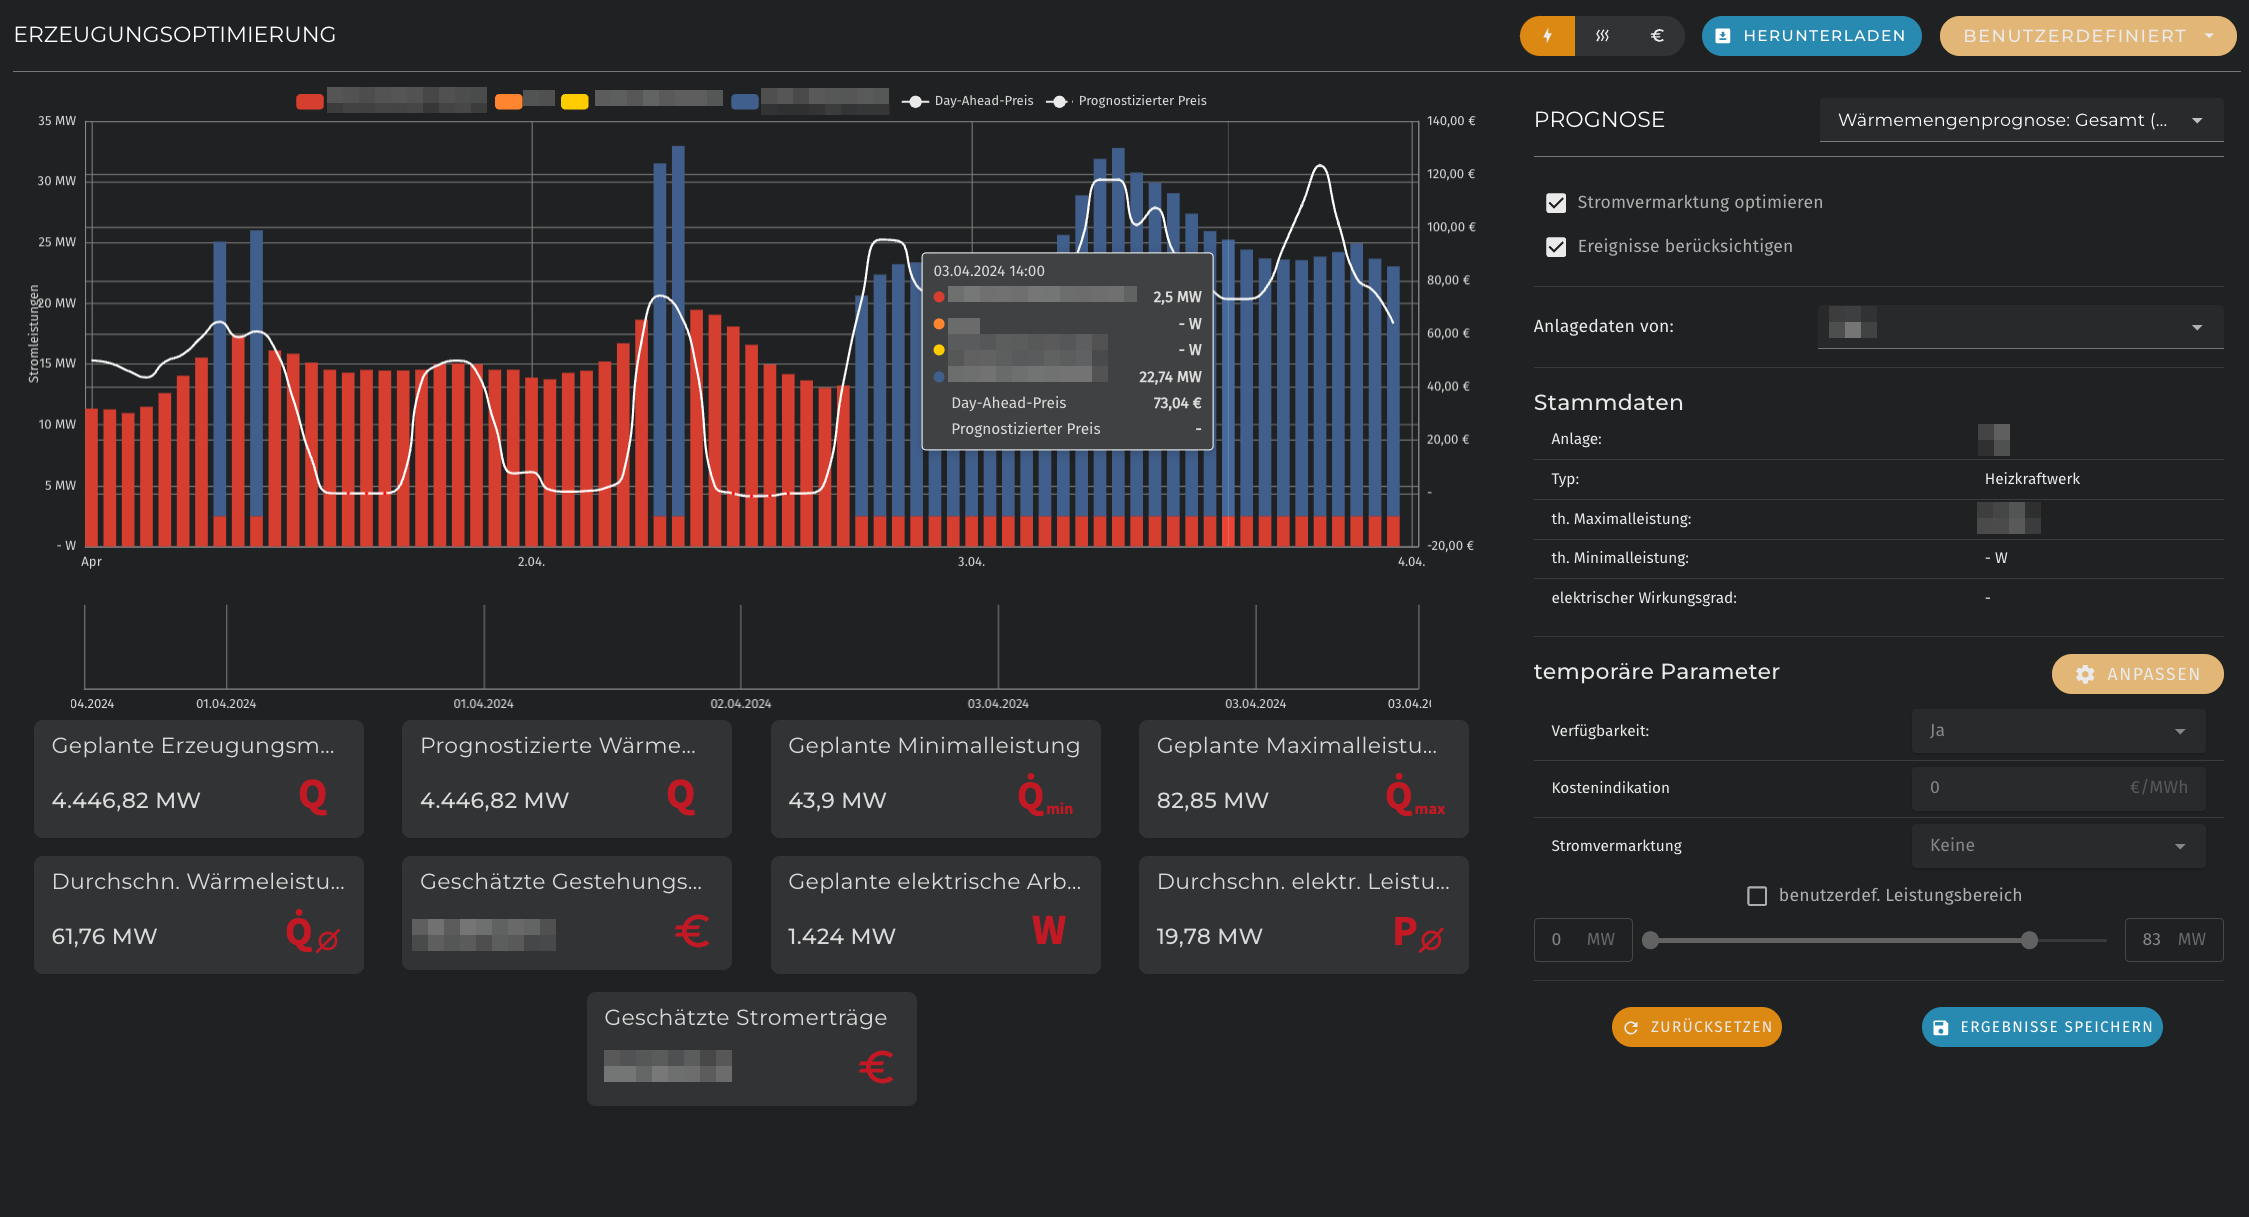Expand the Anlagedaten von dropdown

[x=2020, y=327]
